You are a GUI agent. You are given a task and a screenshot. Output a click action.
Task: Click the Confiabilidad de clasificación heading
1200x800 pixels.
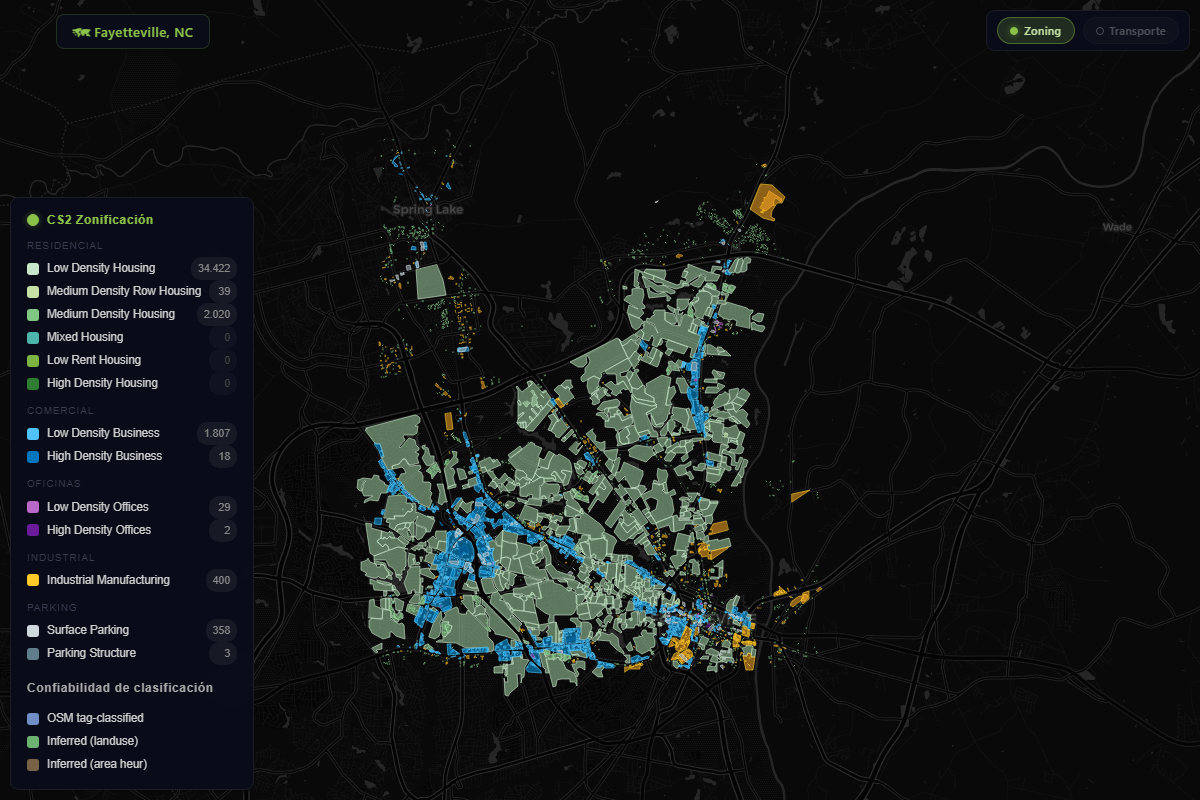pyautogui.click(x=120, y=688)
